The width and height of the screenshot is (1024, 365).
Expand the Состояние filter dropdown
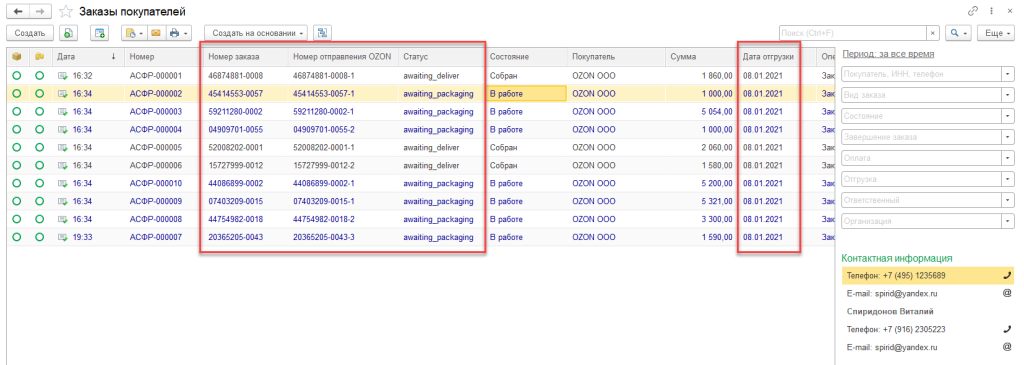click(1009, 116)
